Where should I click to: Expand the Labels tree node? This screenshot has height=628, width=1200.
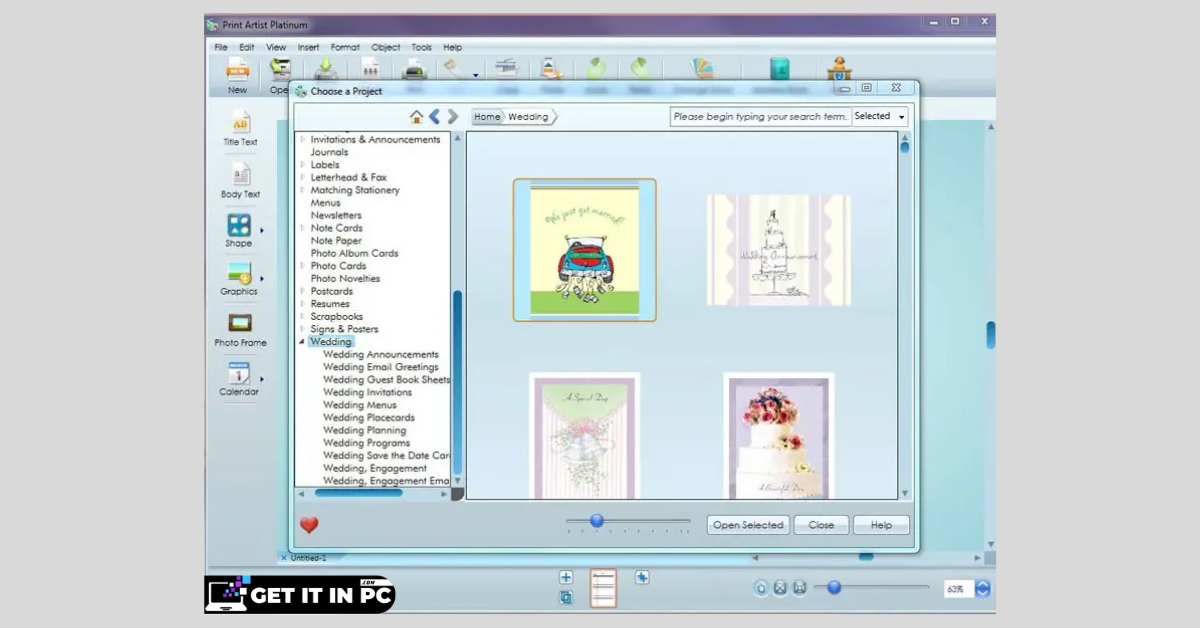303,165
